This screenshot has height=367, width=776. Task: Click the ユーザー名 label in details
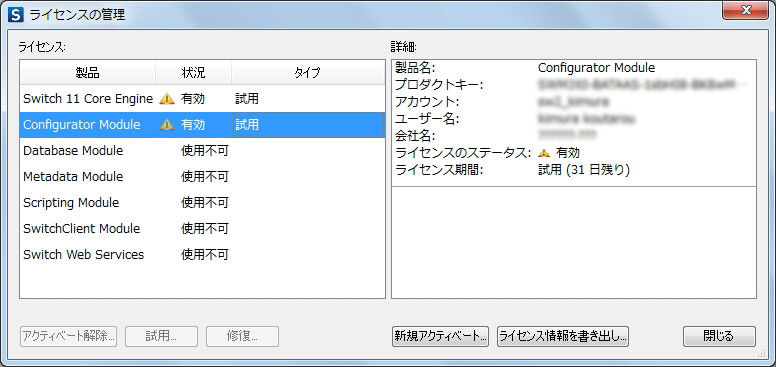[427, 119]
